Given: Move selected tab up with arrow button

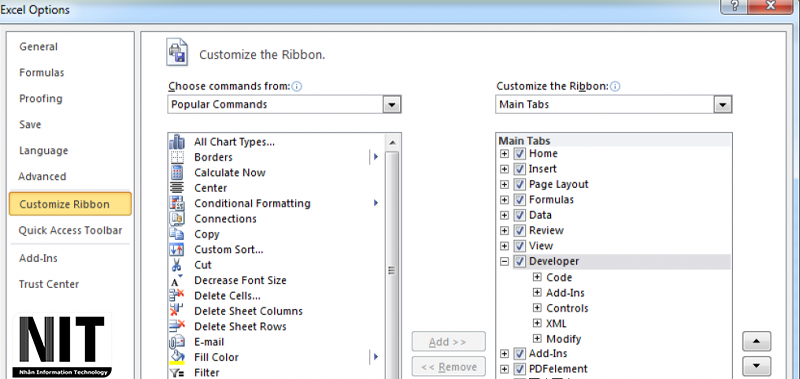Looking at the screenshot, I should [757, 341].
